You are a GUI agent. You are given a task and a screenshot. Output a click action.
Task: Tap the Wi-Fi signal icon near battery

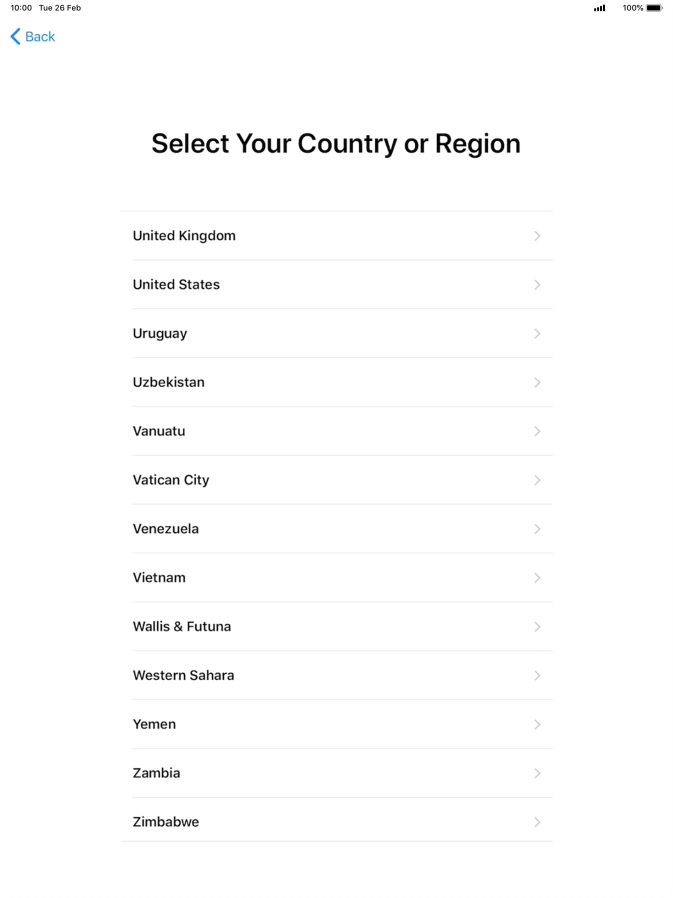pyautogui.click(x=600, y=7)
